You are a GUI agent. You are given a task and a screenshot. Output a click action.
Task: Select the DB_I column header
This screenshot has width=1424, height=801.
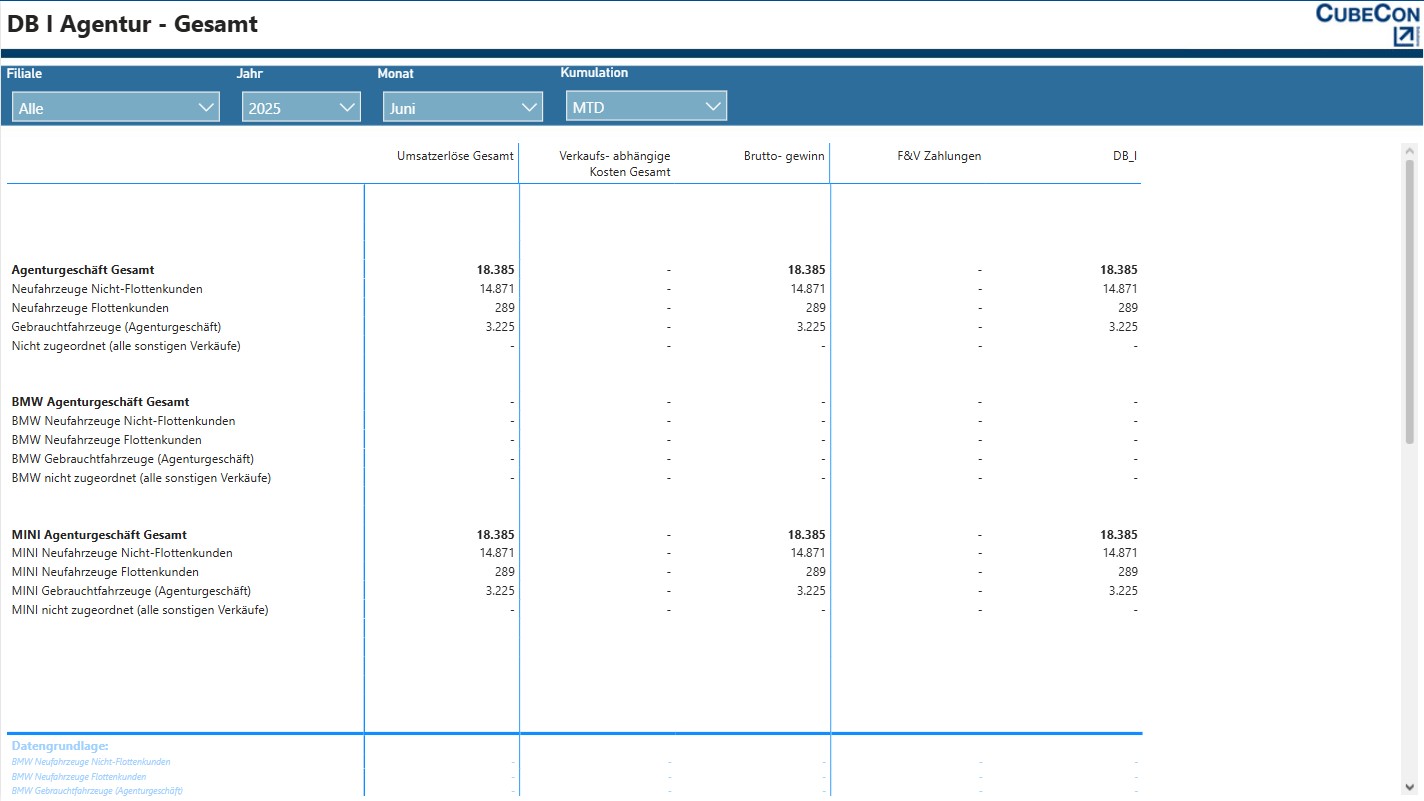tap(1124, 156)
